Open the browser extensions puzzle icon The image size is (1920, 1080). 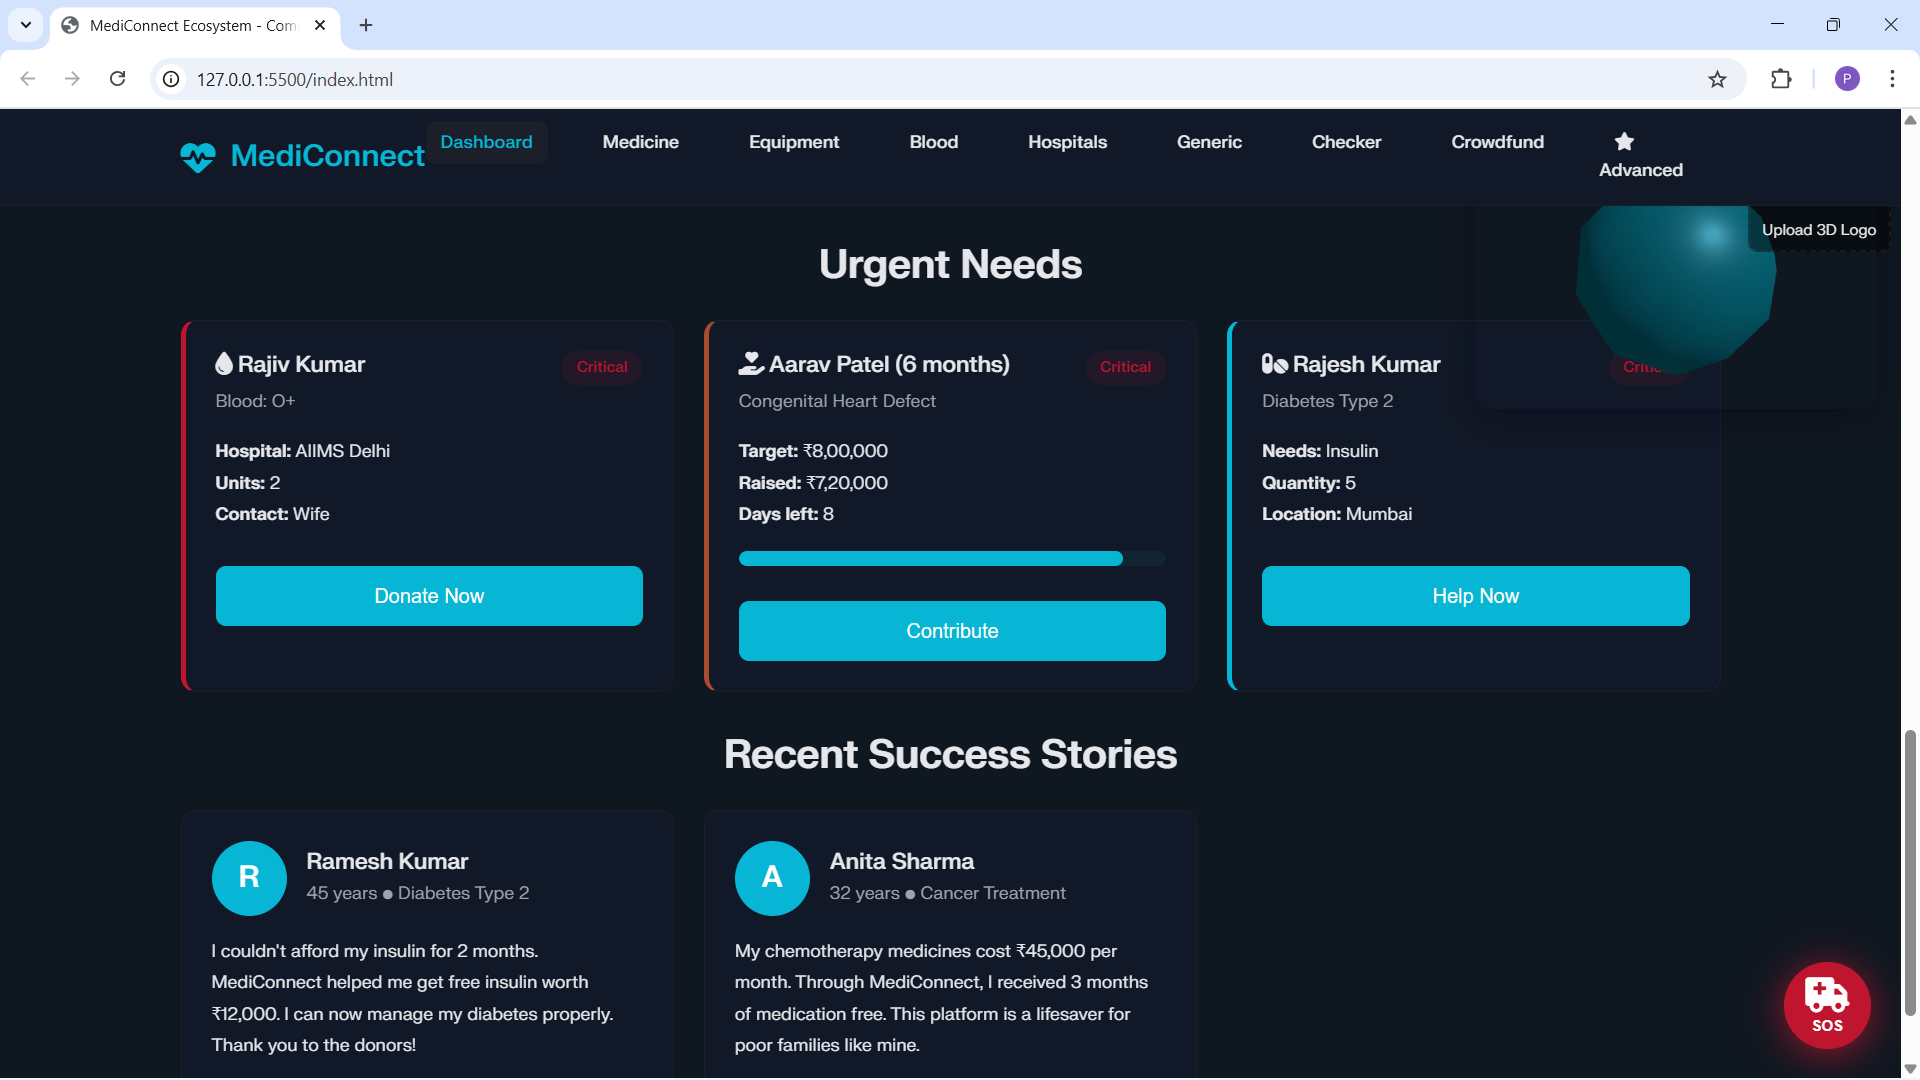(x=1781, y=80)
